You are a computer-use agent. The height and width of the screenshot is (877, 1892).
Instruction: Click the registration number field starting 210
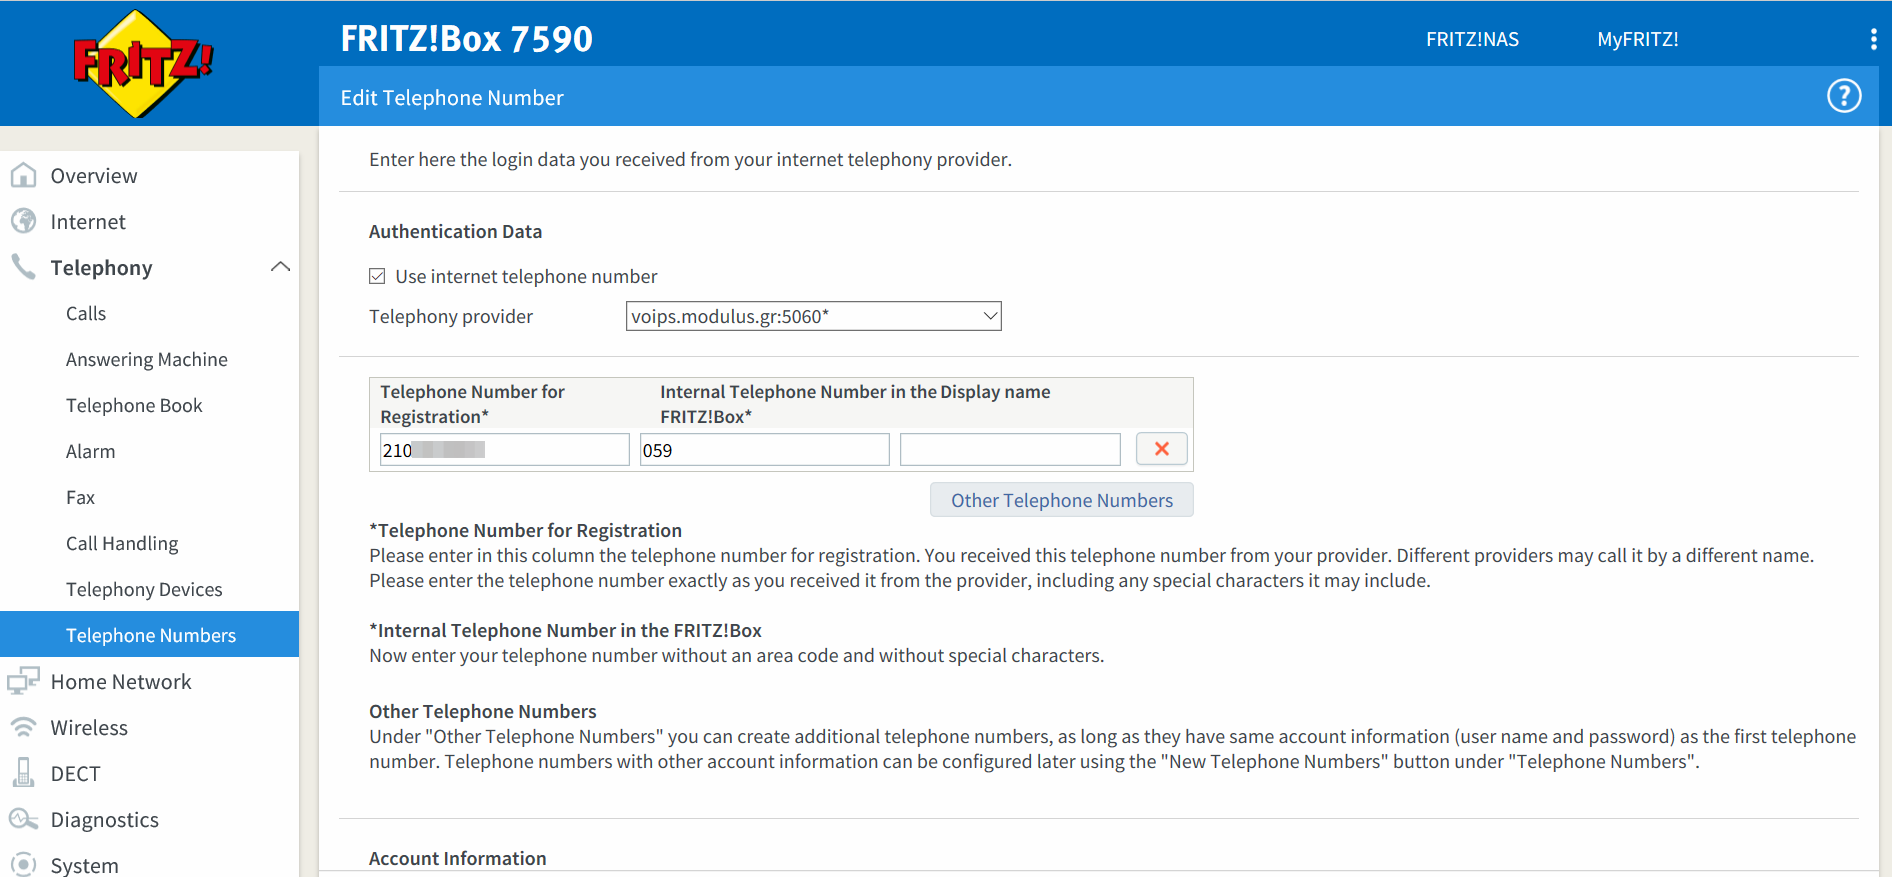click(x=504, y=450)
